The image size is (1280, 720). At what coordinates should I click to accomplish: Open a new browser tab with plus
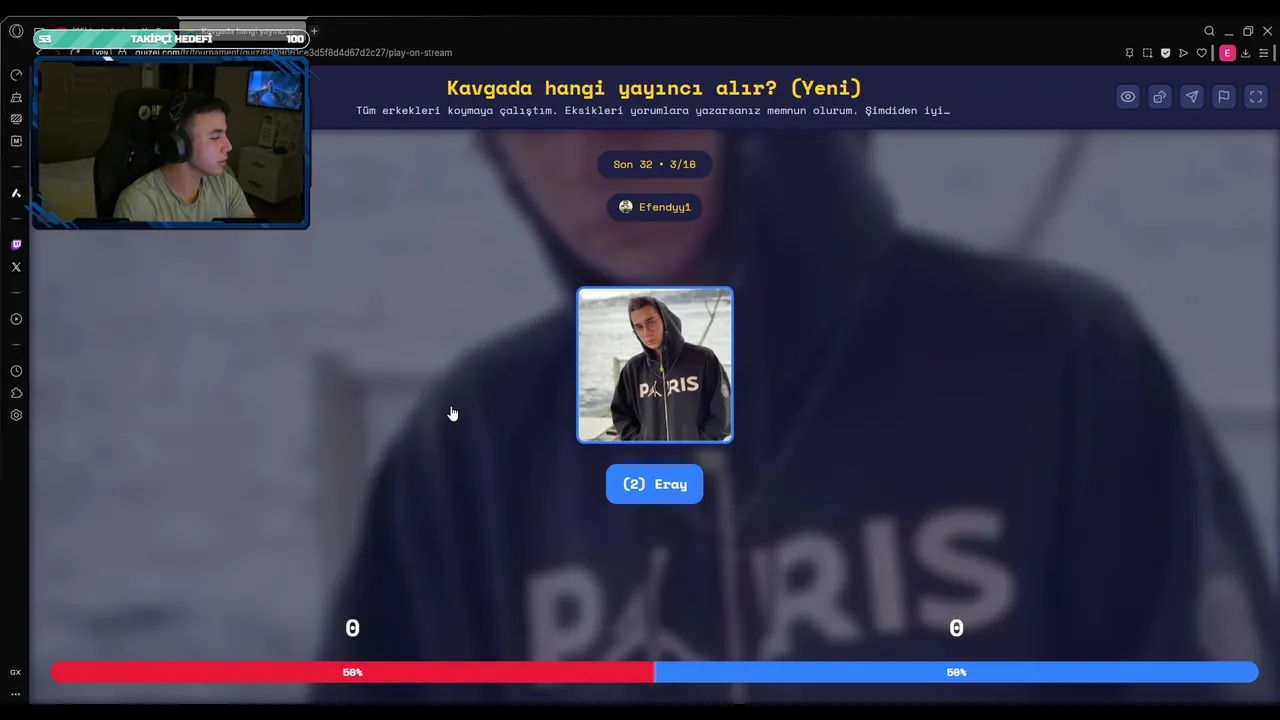tap(314, 31)
